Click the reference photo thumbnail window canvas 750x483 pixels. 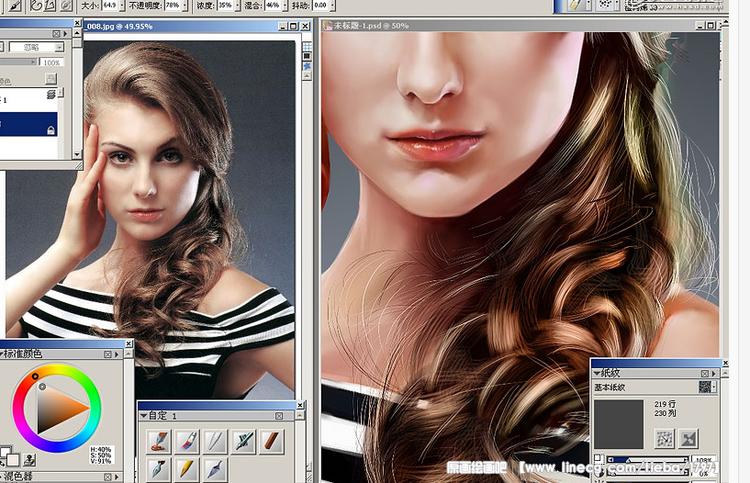pos(150,220)
